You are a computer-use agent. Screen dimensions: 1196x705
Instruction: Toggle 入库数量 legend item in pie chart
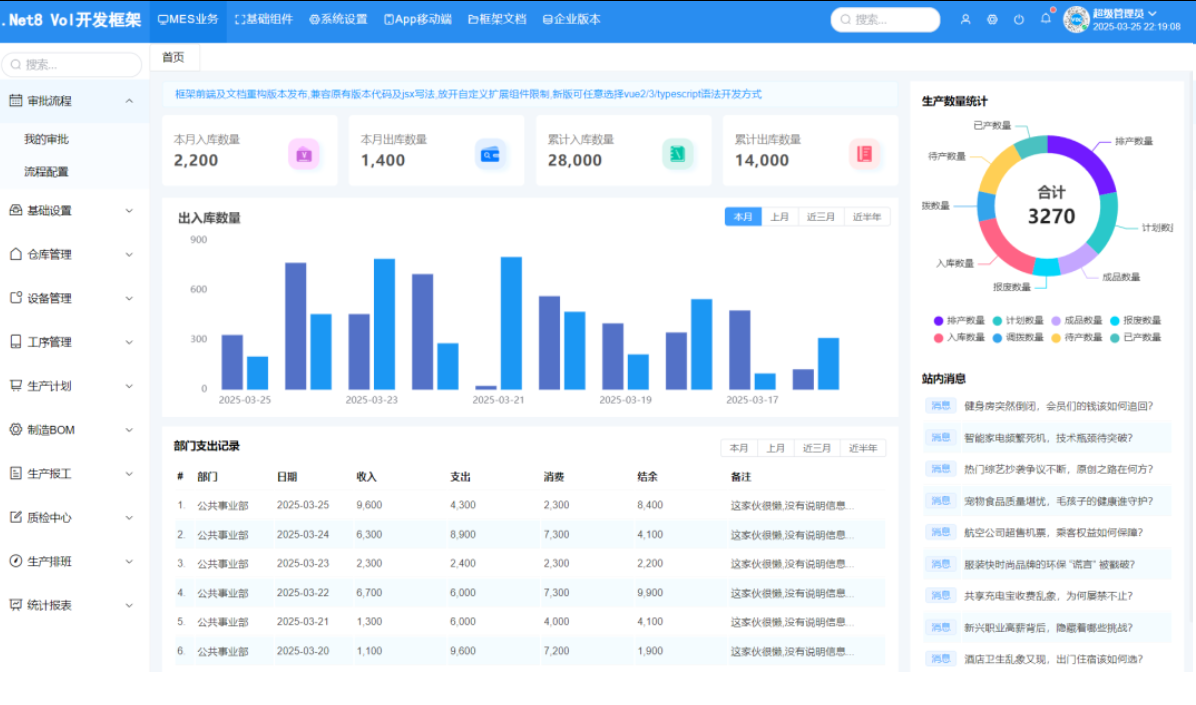pos(958,338)
